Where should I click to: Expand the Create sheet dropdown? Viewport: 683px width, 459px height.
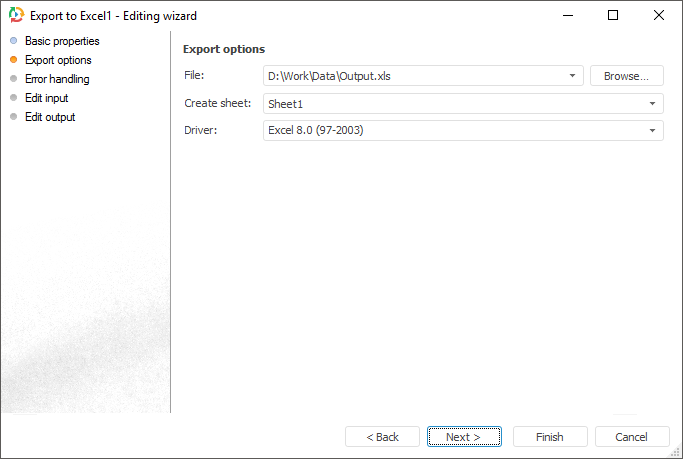[652, 103]
